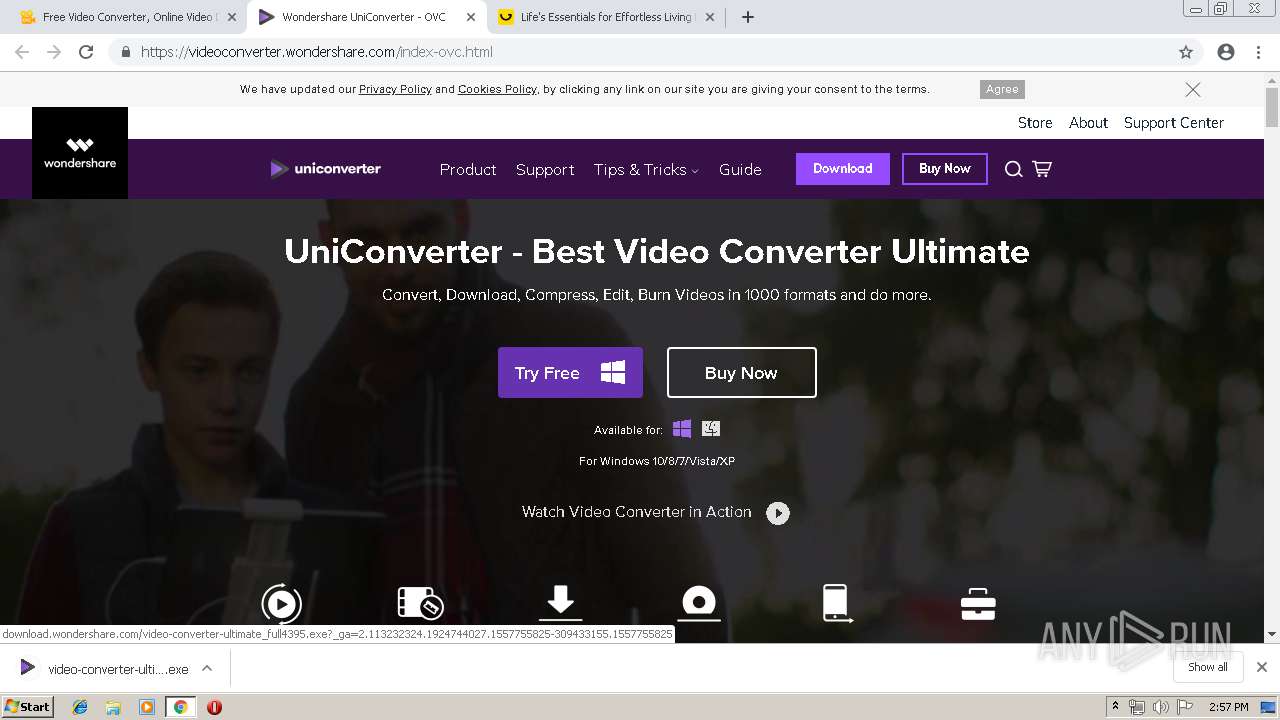Image resolution: width=1280 pixels, height=720 pixels.
Task: Open the Windows Explorer taskbar folder icon
Action: pyautogui.click(x=113, y=707)
